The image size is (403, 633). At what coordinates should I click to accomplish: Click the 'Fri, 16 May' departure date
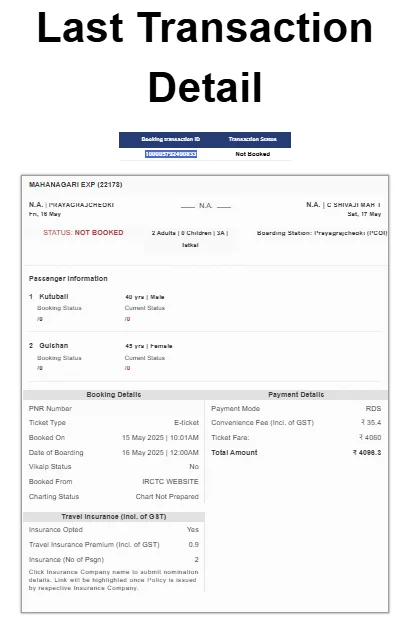(45, 214)
